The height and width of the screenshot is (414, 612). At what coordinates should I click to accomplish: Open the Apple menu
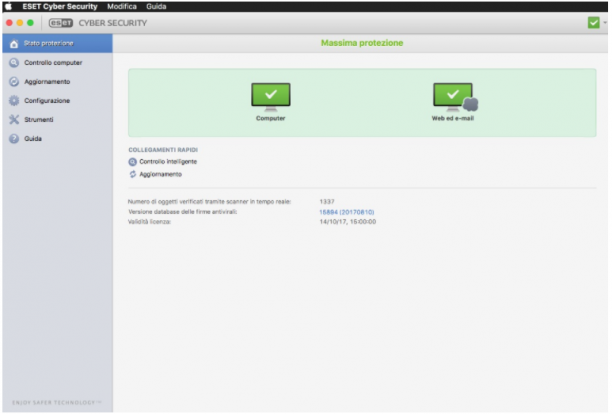tap(8, 7)
